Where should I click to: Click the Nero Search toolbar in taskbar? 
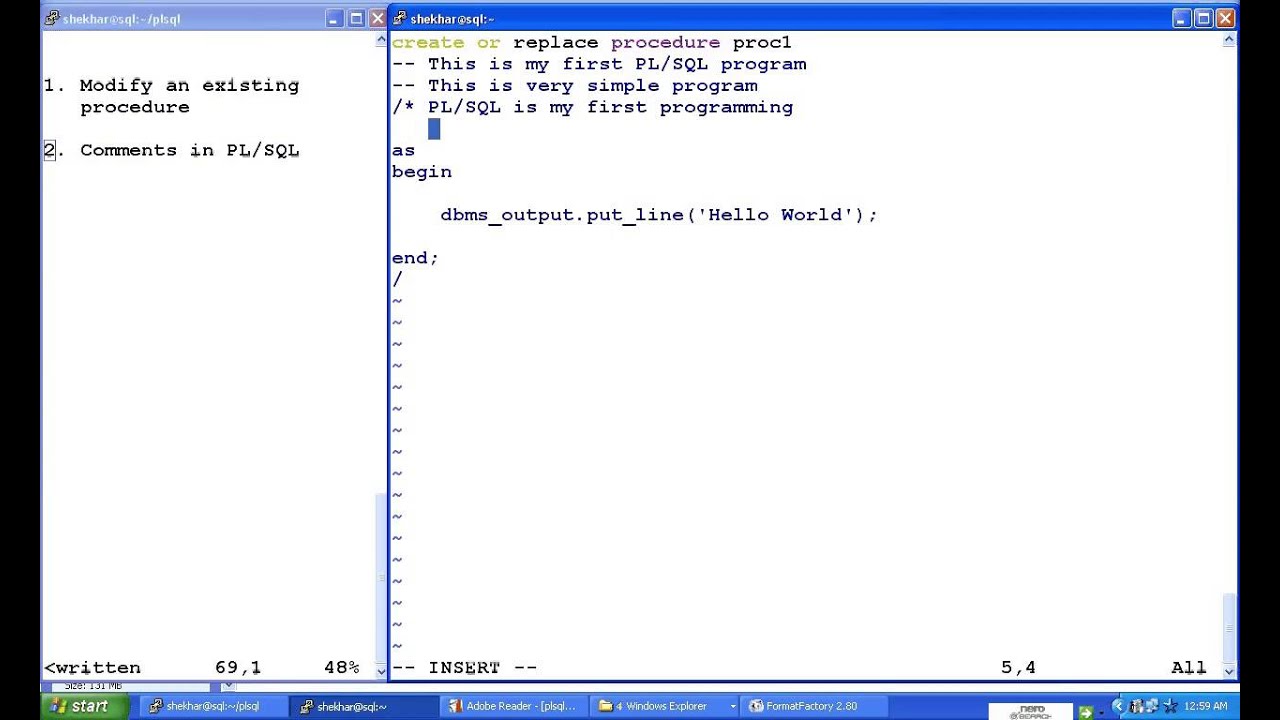pyautogui.click(x=1030, y=712)
